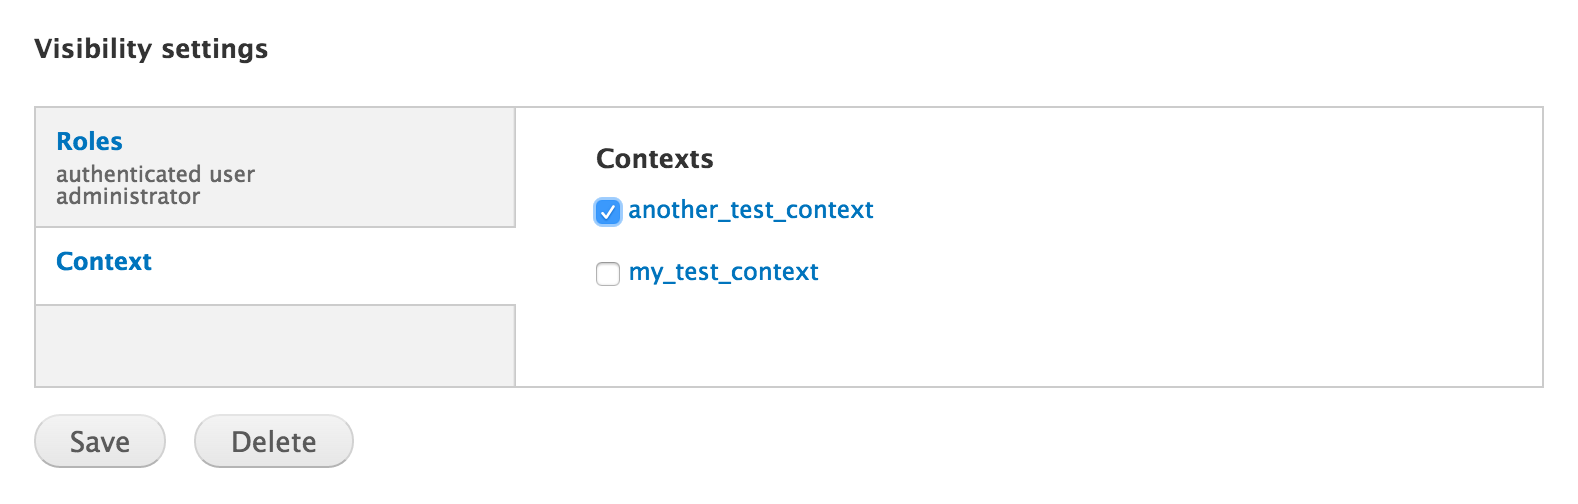Switch to the Context vertical tab
This screenshot has width=1578, height=504.
(275, 265)
